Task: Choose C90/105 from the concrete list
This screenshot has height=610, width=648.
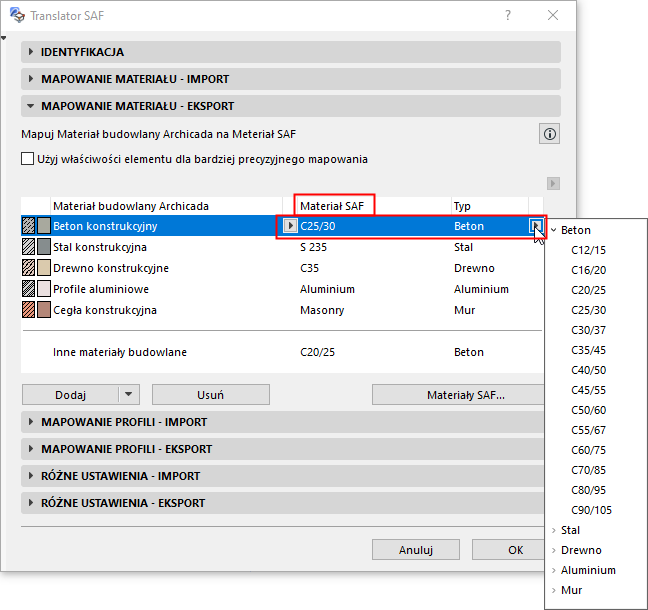Action: 591,510
